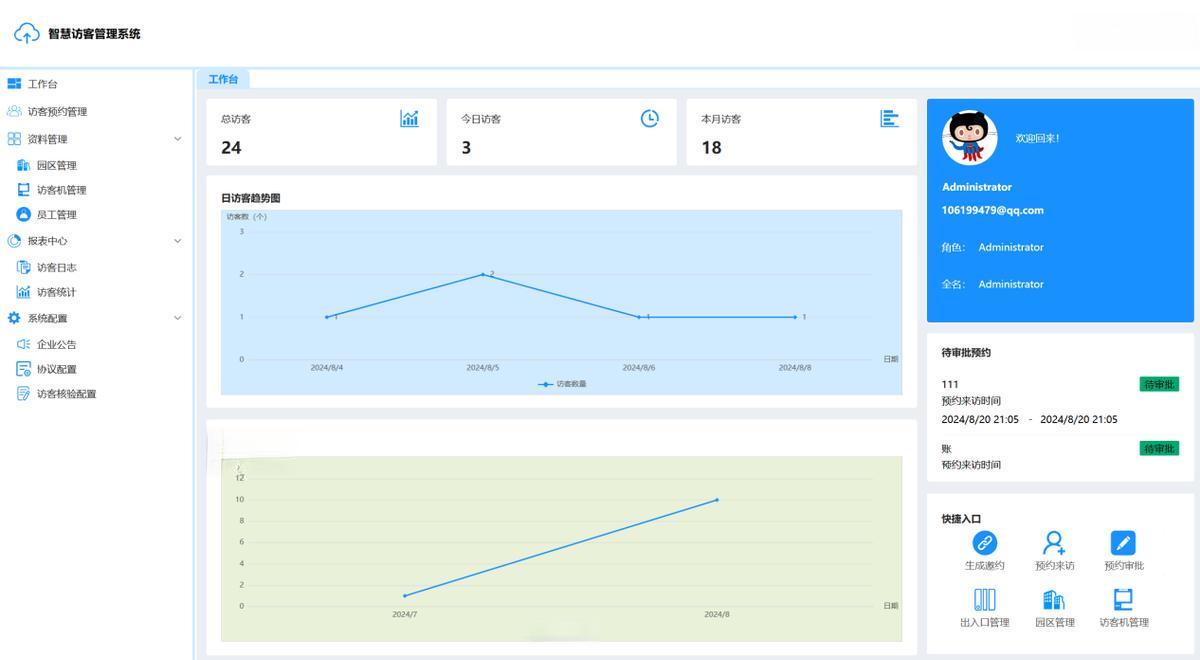Click the 本月访客 bar icon

point(889,119)
